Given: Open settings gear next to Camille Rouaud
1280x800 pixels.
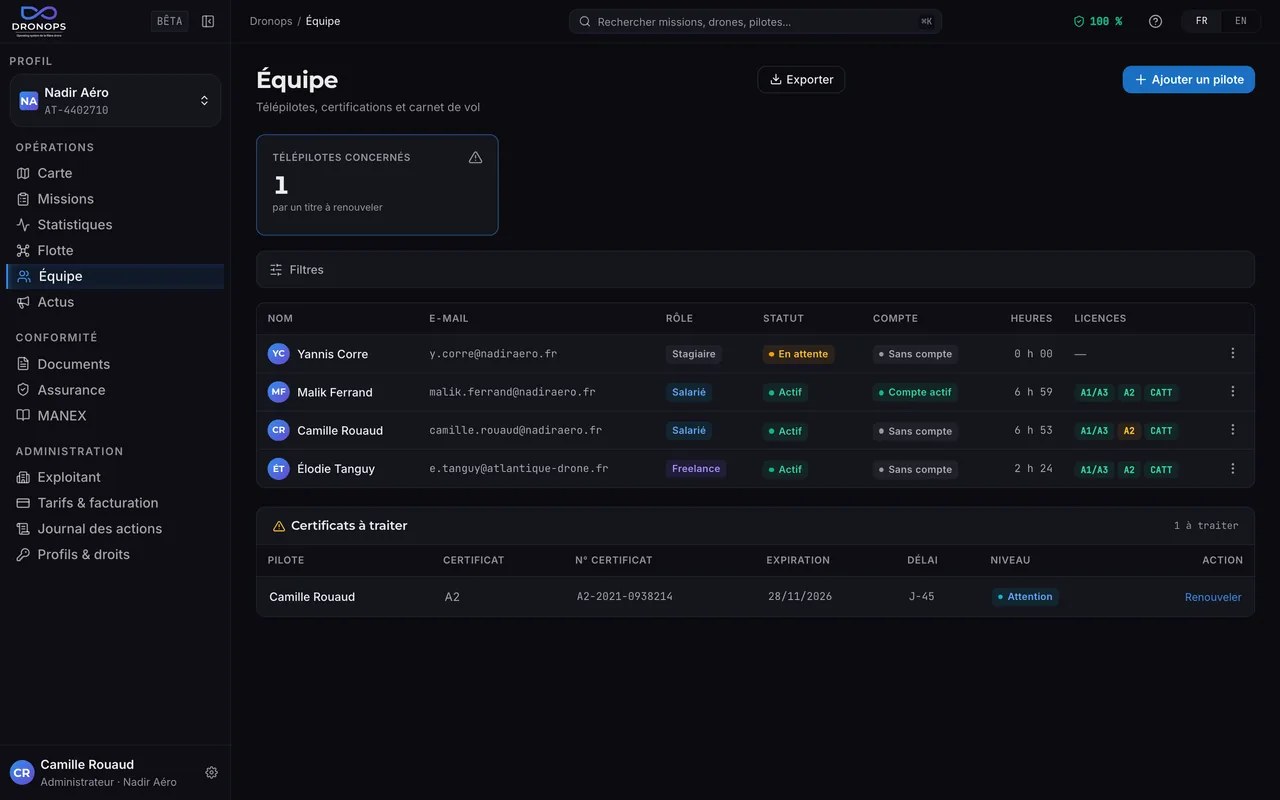Looking at the screenshot, I should (211, 773).
